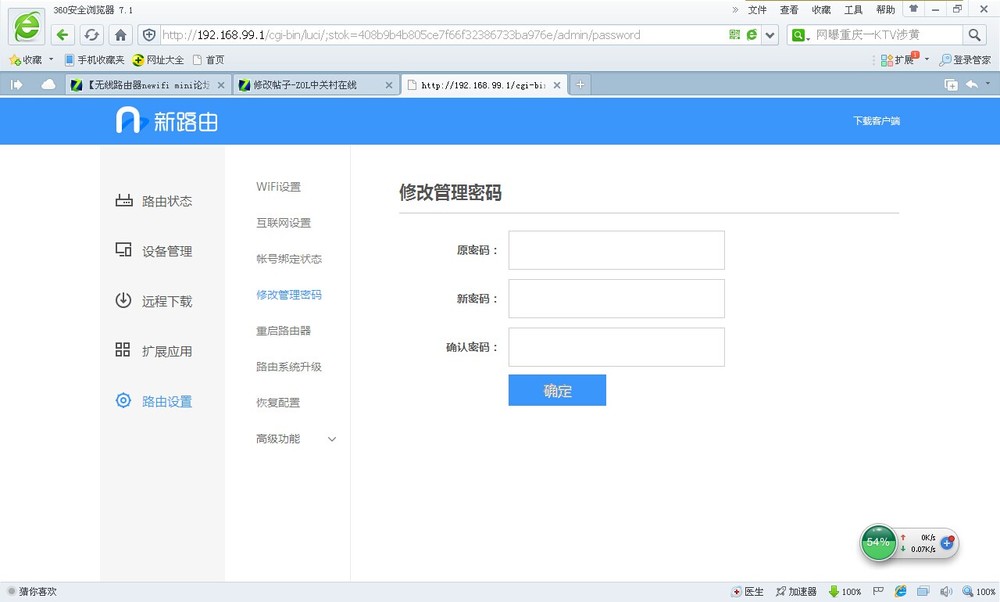Open 收藏 menu in menu bar
The width and height of the screenshot is (1000, 602).
pyautogui.click(x=821, y=10)
